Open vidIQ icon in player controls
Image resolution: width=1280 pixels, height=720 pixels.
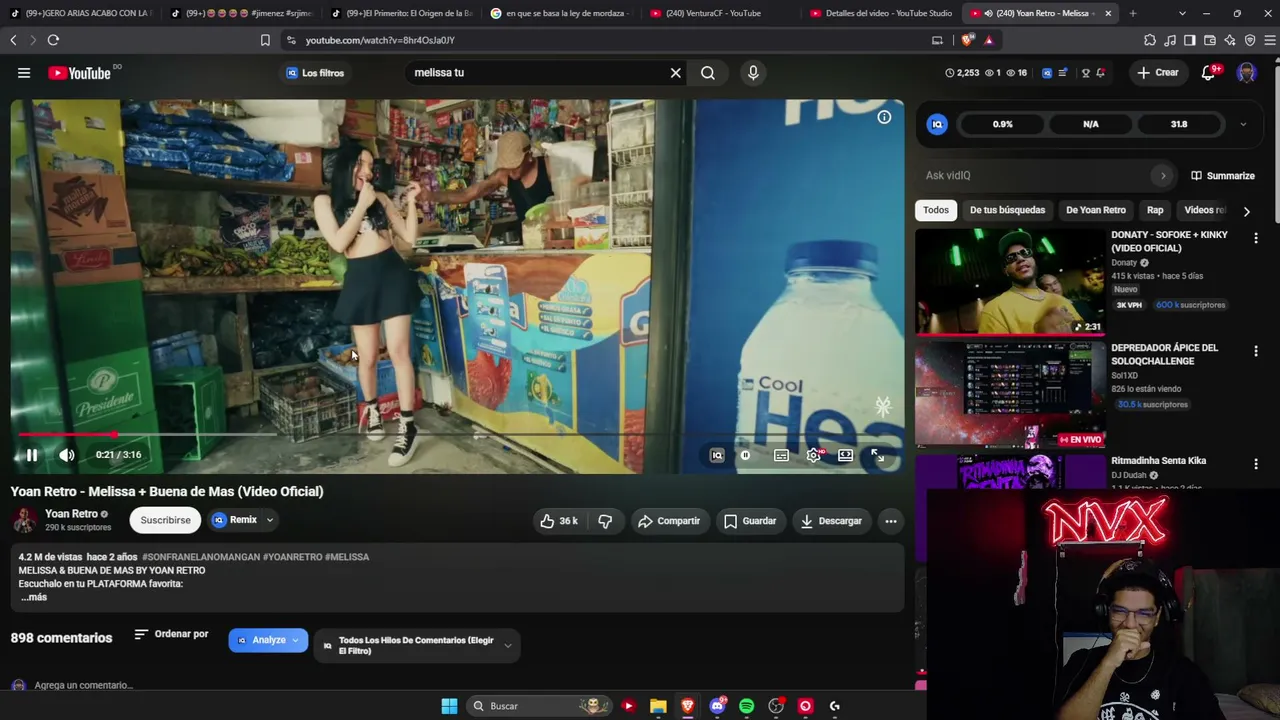[x=717, y=455]
